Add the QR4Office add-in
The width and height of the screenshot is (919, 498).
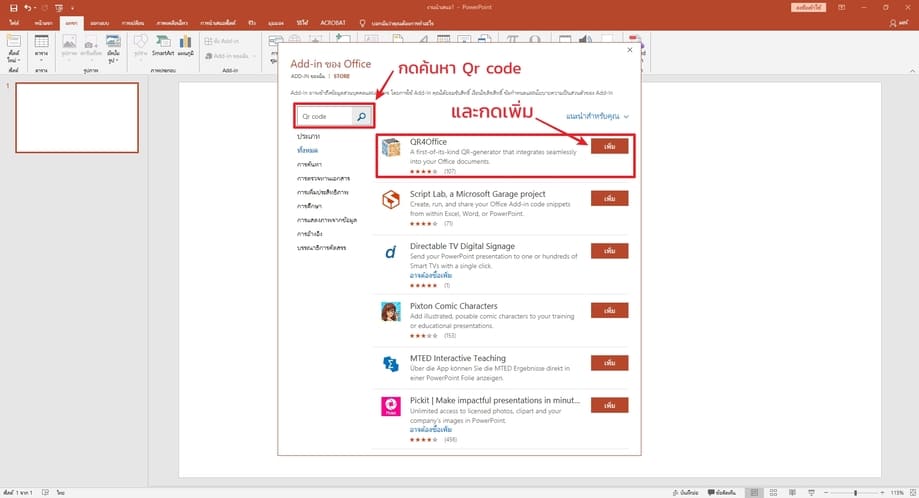pos(610,146)
